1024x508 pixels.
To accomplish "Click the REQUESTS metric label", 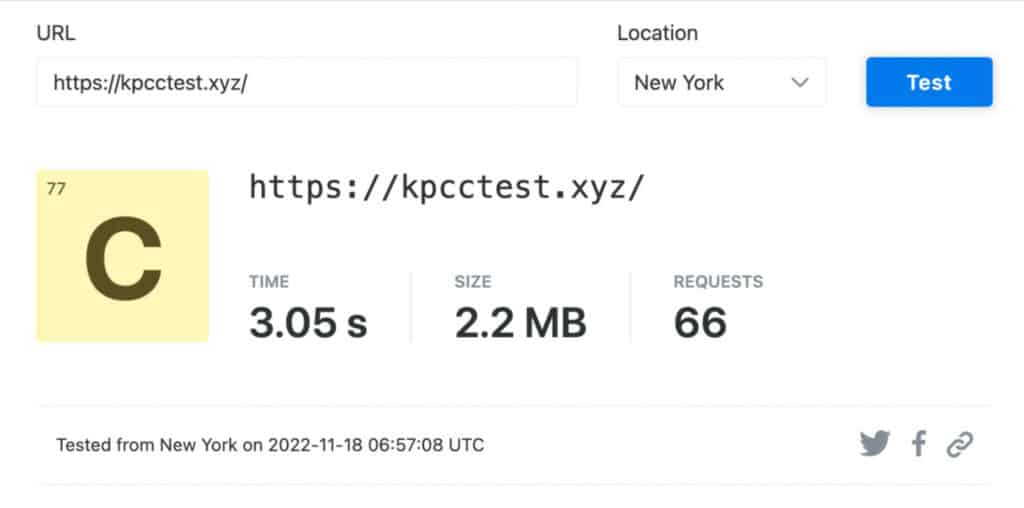I will coord(718,282).
